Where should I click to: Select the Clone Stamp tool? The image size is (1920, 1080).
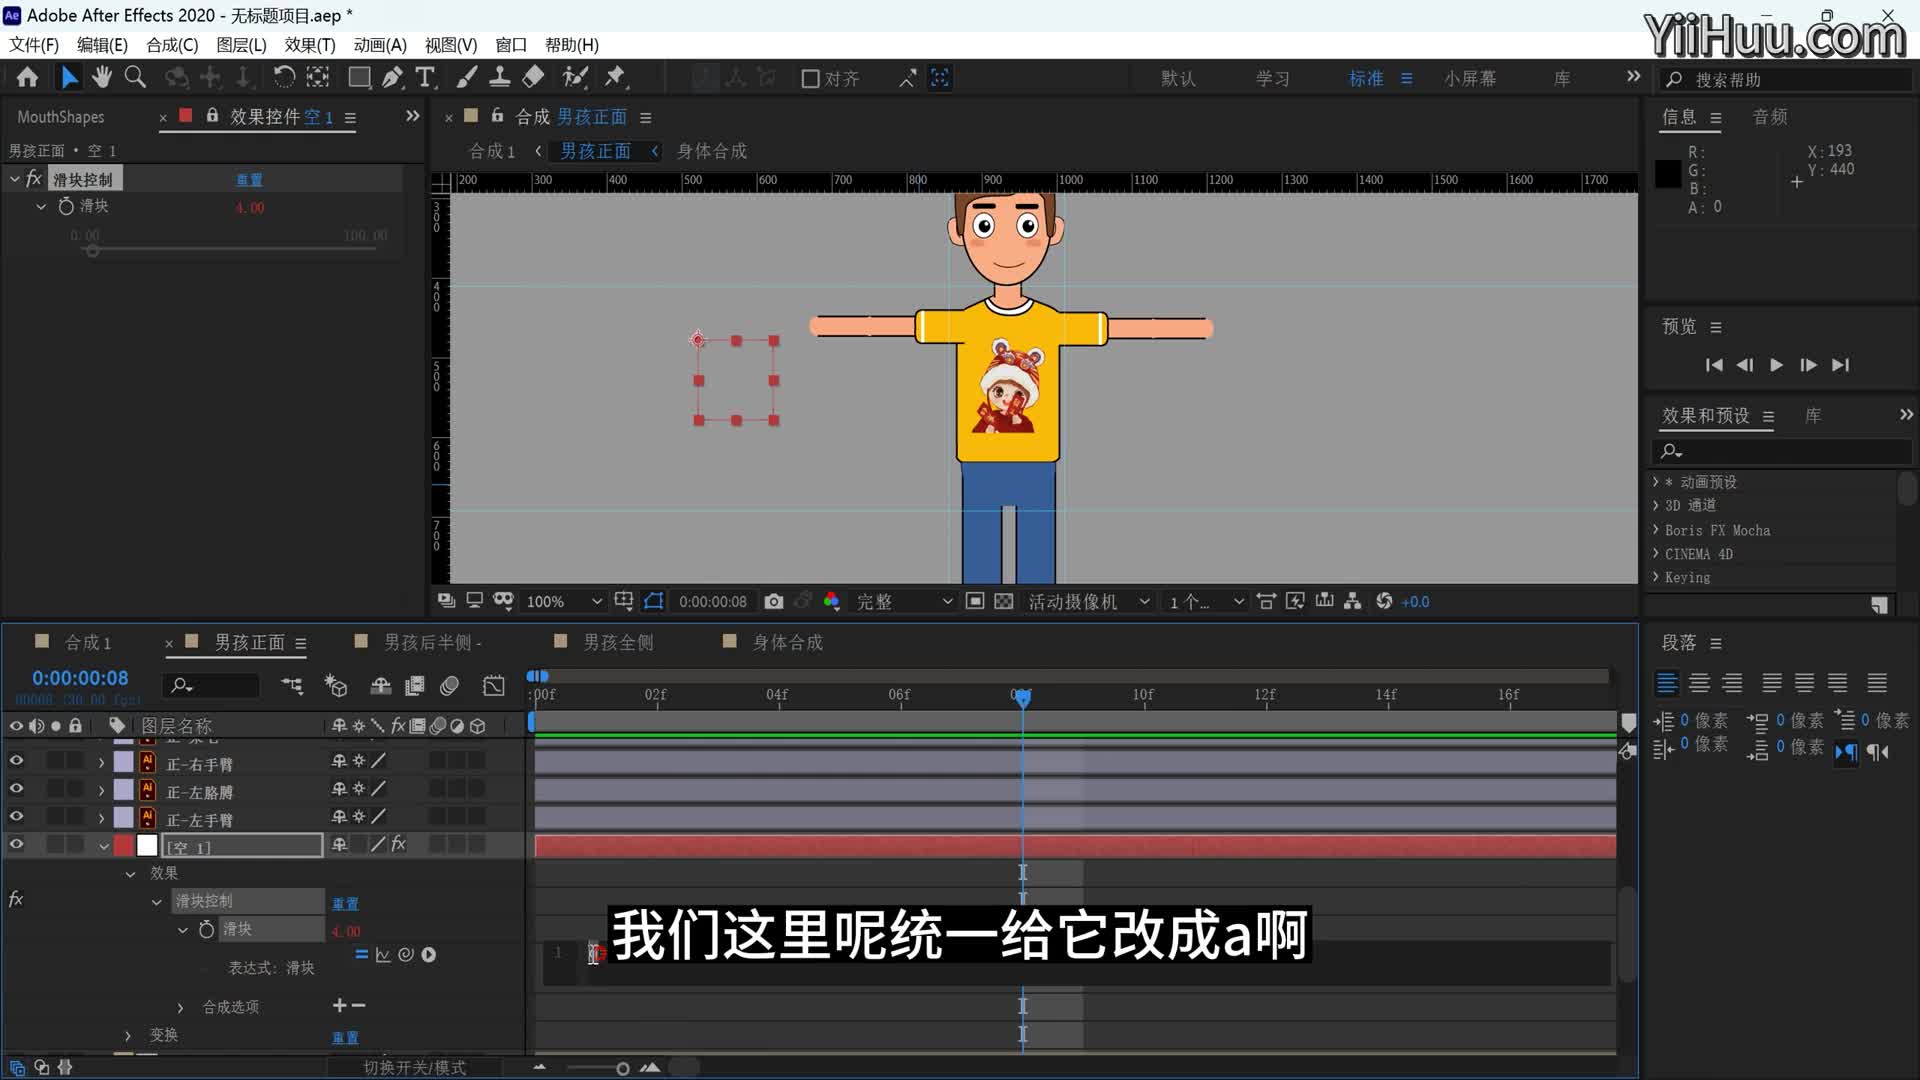pos(500,77)
